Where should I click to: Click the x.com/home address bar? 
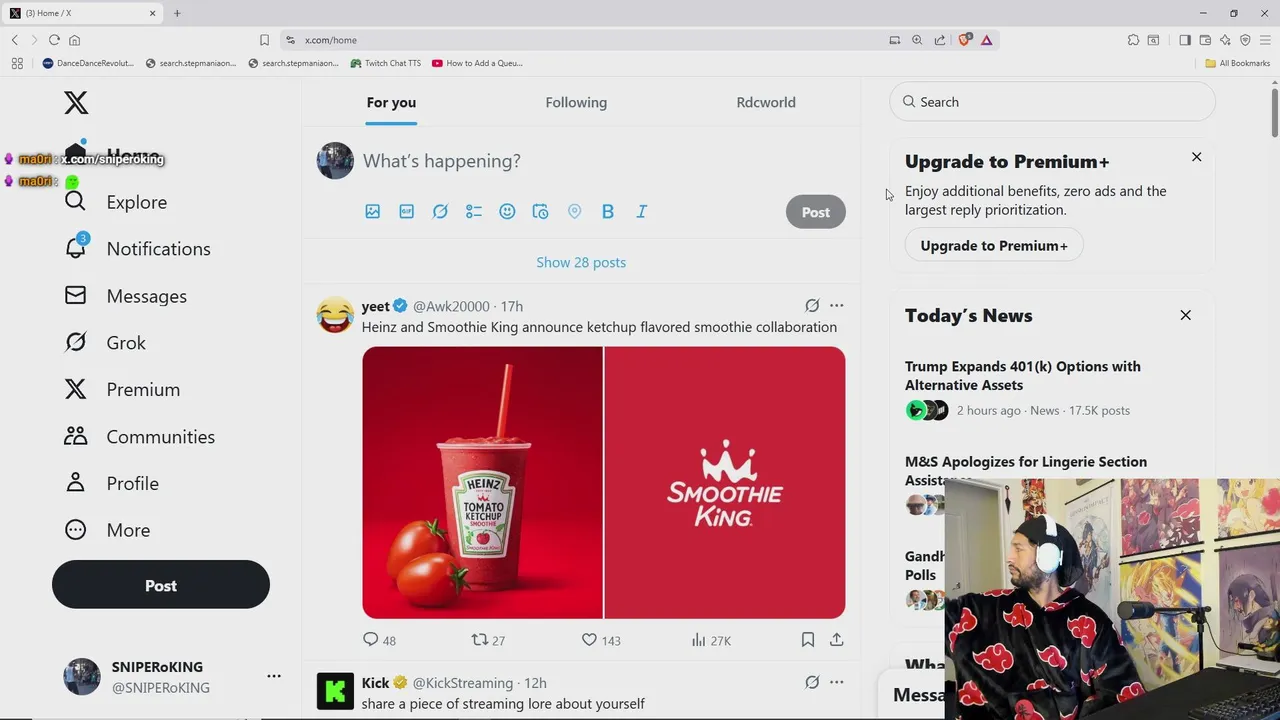590,40
